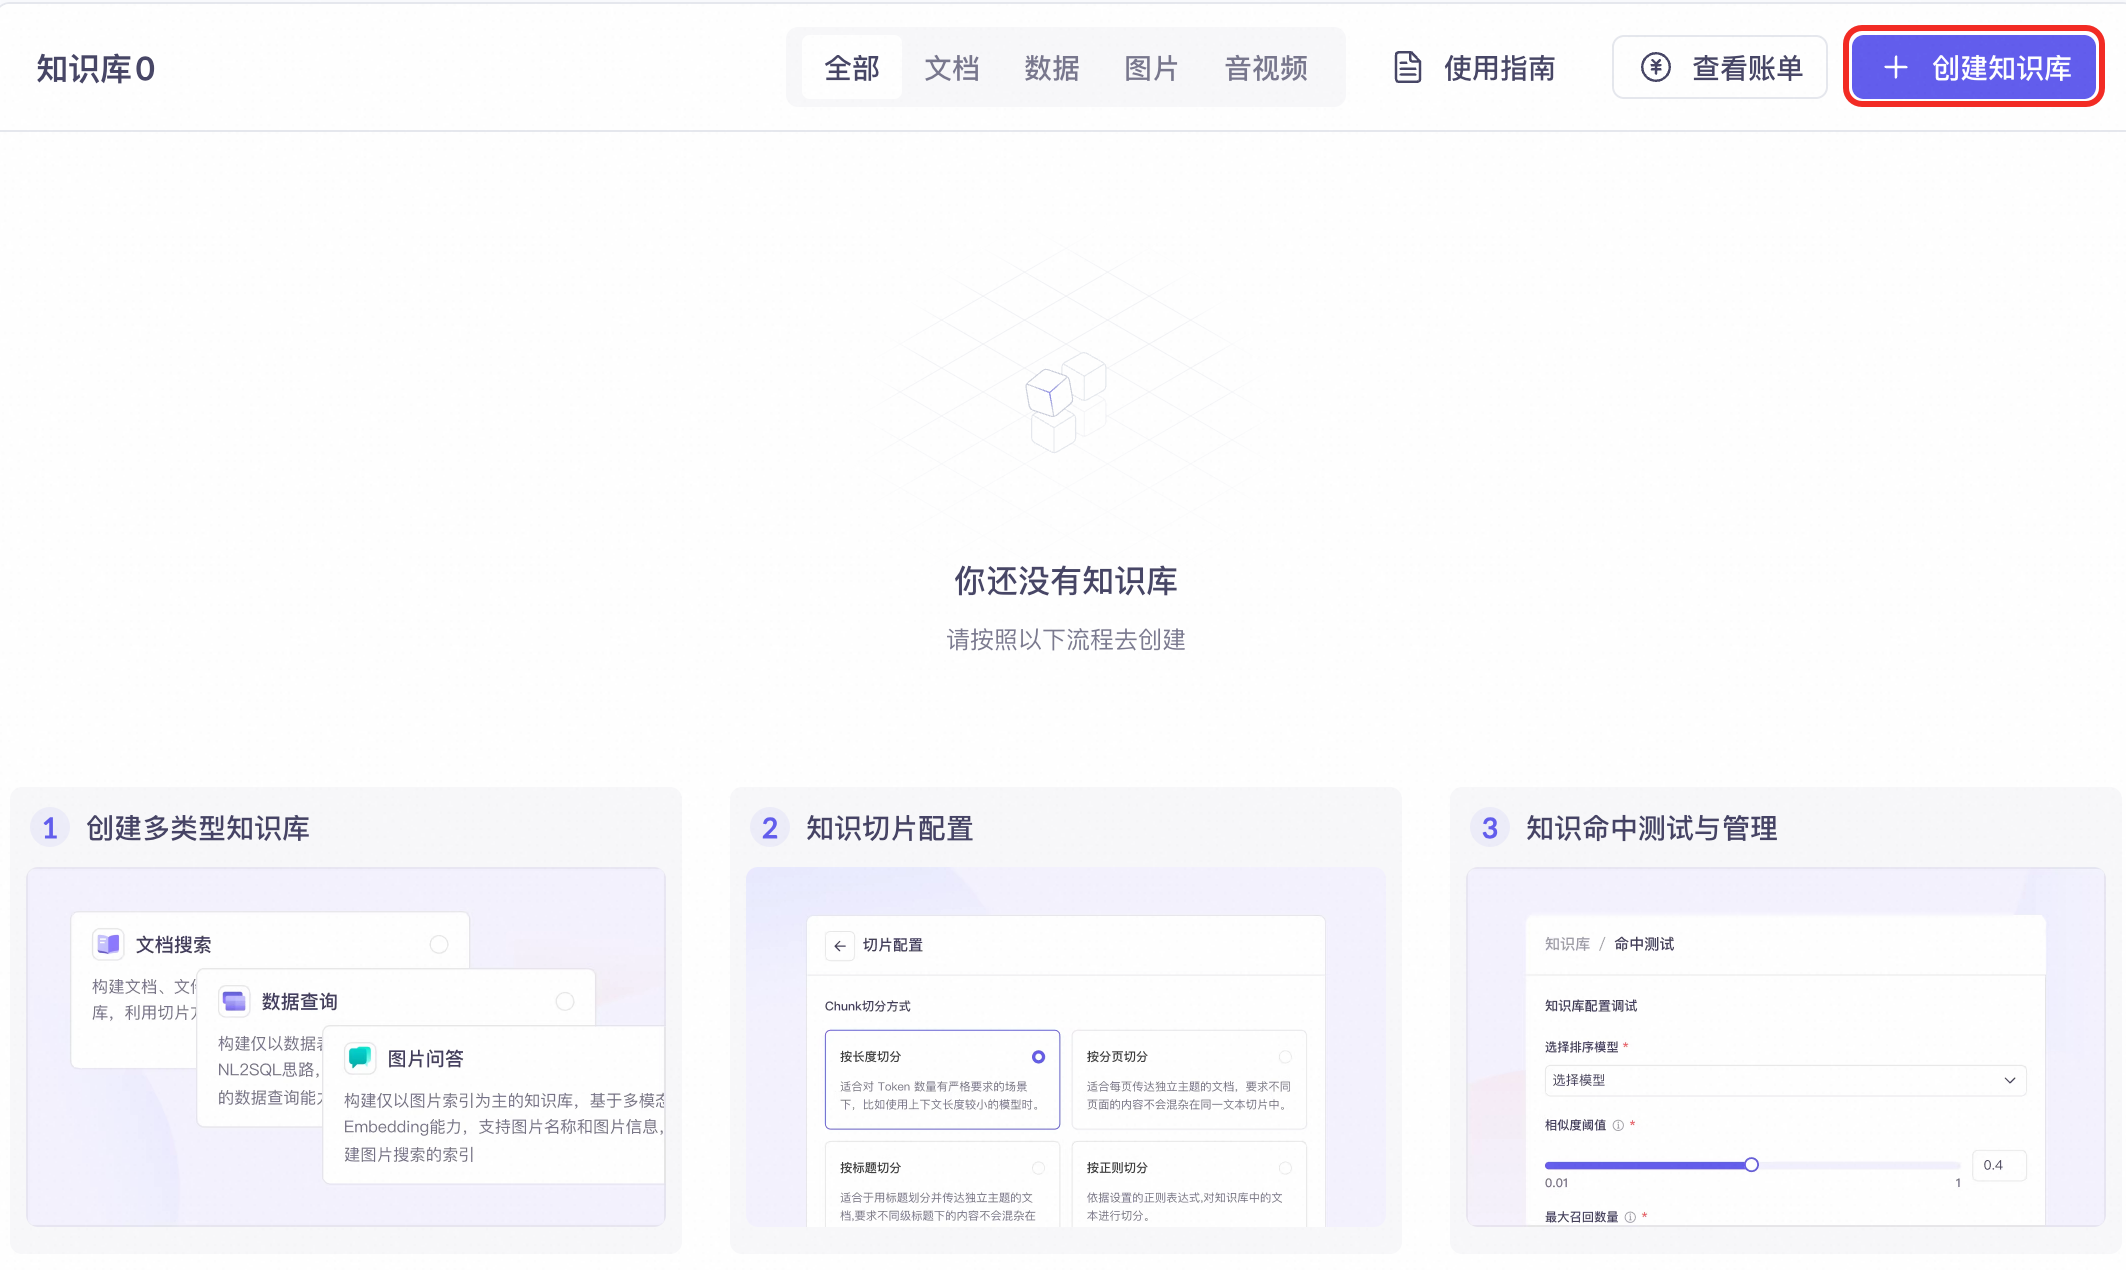Click the back arrow beside 切片配置
This screenshot has height=1270, width=2126.
tap(840, 945)
